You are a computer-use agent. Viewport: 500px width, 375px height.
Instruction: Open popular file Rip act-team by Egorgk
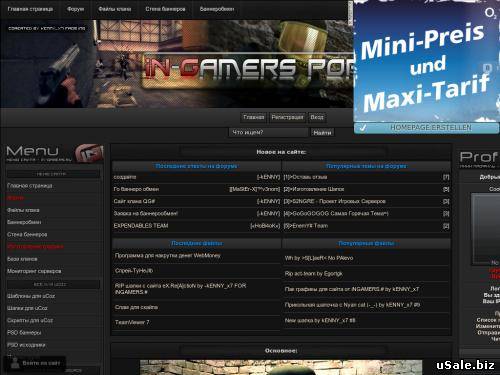pyautogui.click(x=313, y=274)
